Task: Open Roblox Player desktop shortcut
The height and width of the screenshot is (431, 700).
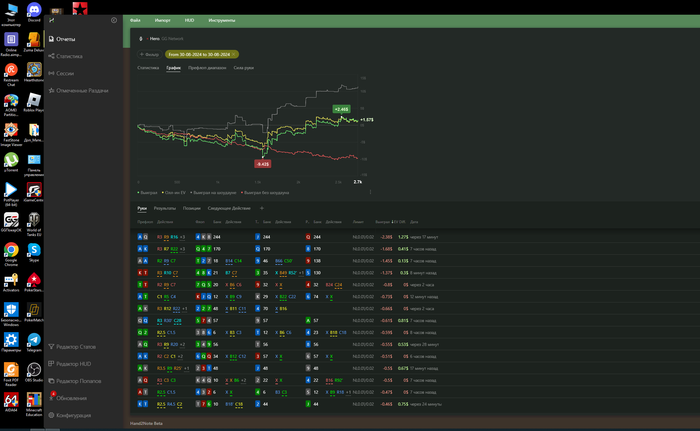Action: (x=34, y=102)
